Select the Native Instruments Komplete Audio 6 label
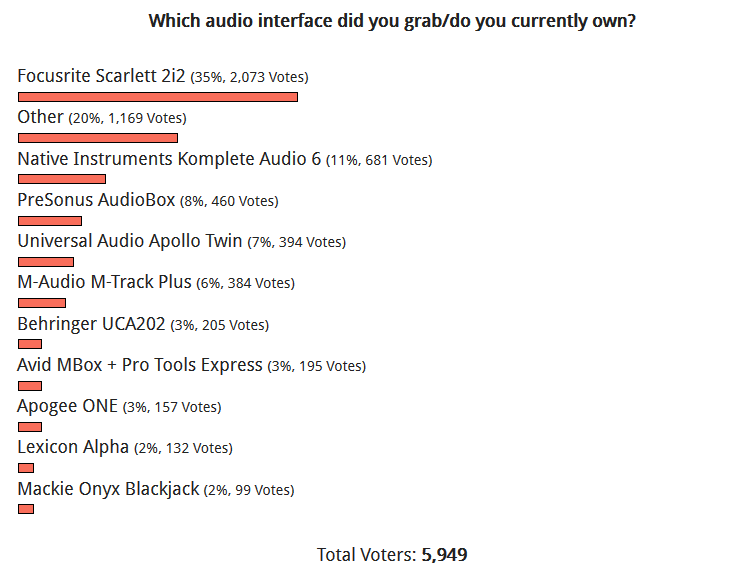This screenshot has width=740, height=573. 169,159
